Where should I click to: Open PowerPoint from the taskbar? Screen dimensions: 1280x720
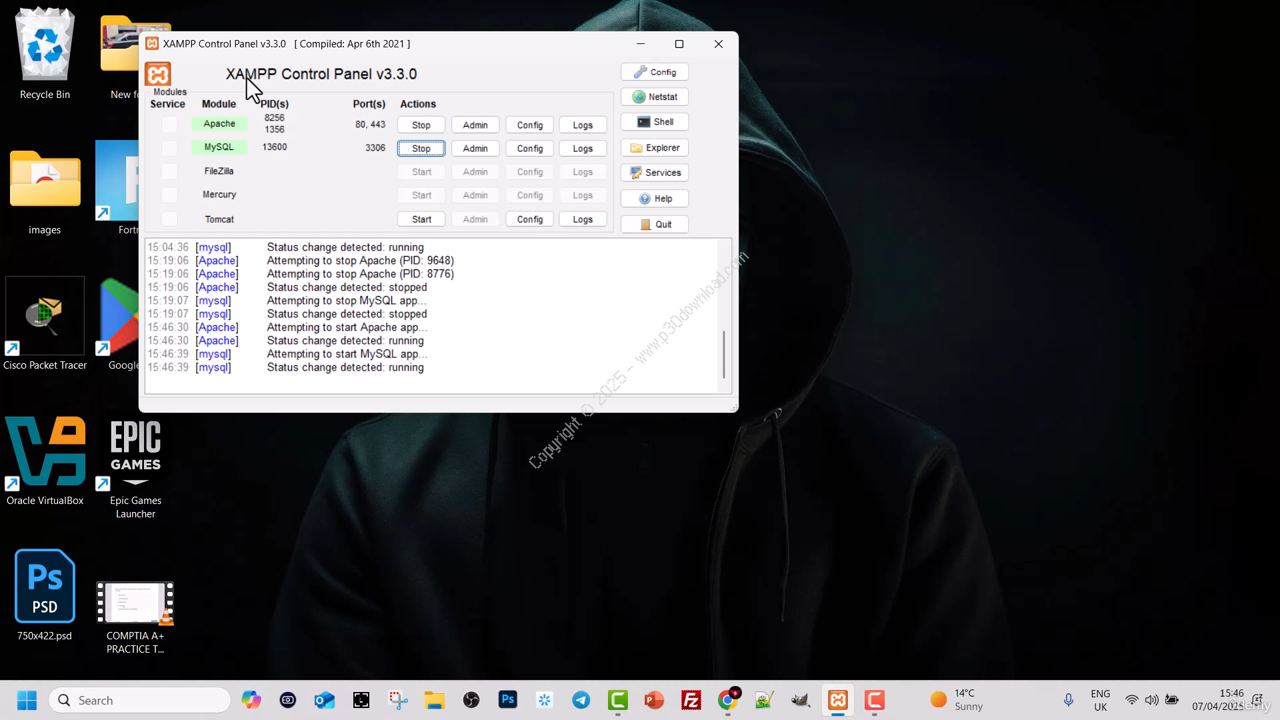(x=654, y=700)
